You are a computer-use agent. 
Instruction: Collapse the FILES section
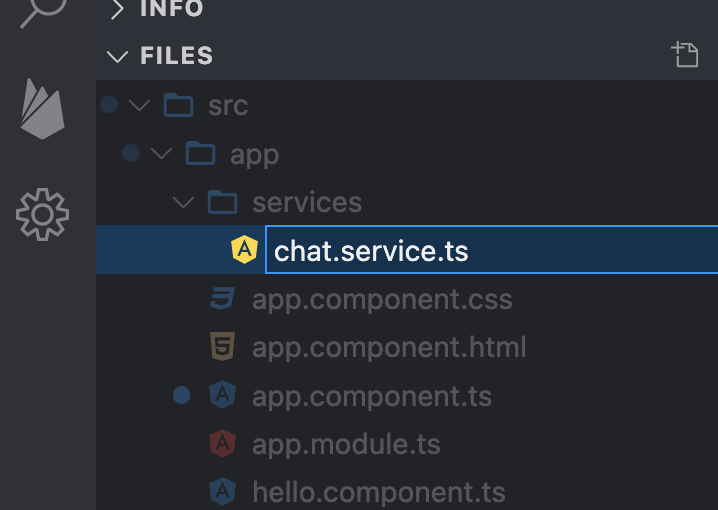[x=117, y=57]
